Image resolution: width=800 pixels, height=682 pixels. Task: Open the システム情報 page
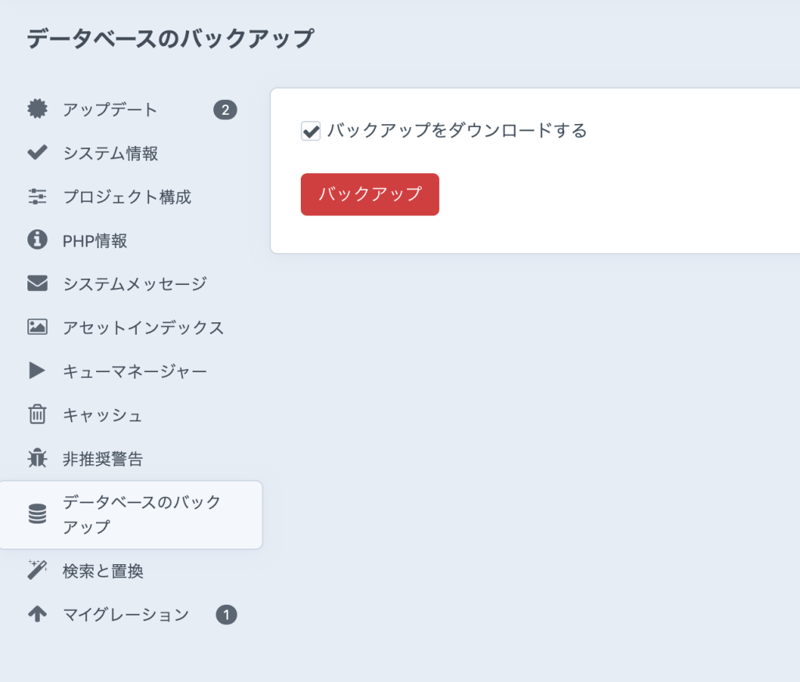(110, 154)
